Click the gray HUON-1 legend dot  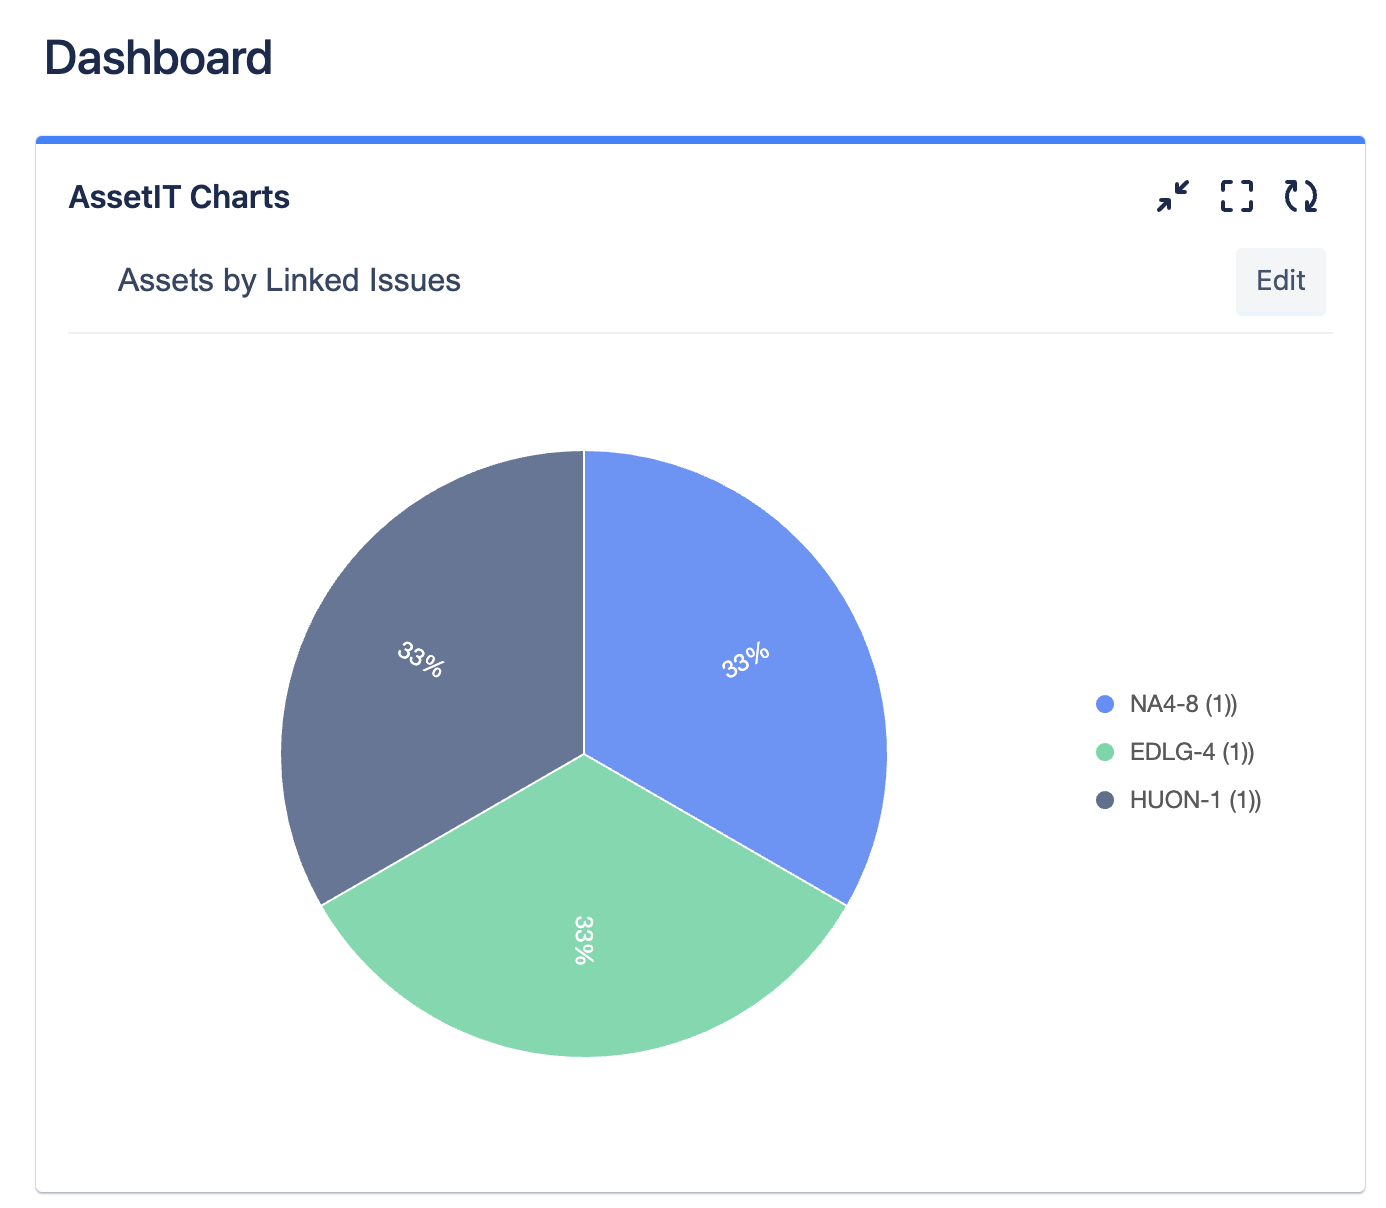coord(1105,800)
